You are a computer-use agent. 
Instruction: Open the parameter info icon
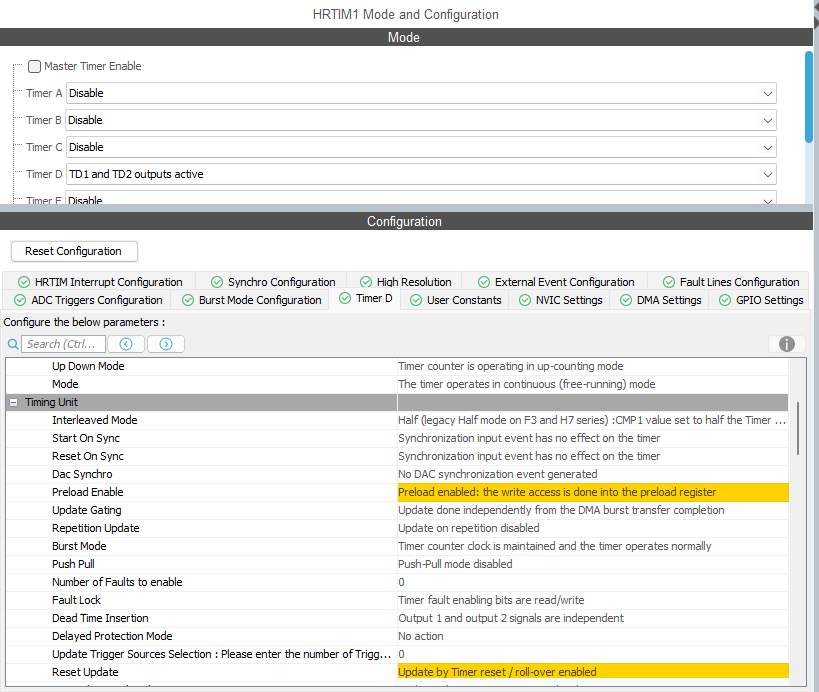[x=787, y=344]
